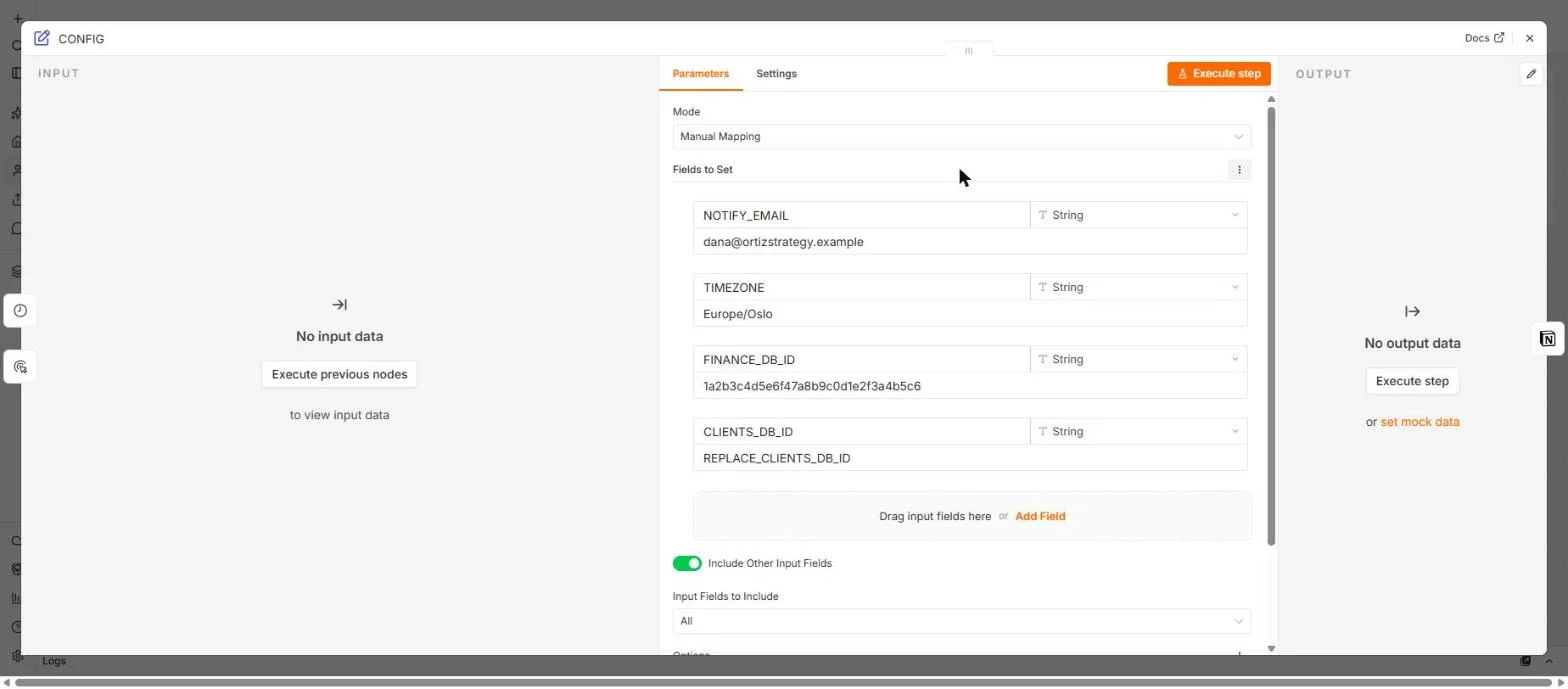
Task: Open type dropdown for TIMEZONE field
Action: pyautogui.click(x=1138, y=287)
